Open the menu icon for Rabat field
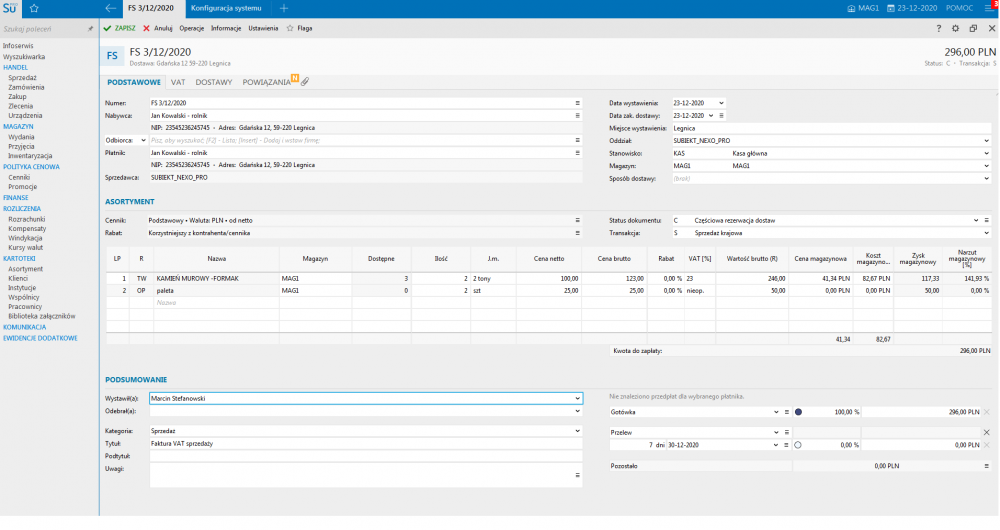This screenshot has width=1000, height=530. [578, 233]
